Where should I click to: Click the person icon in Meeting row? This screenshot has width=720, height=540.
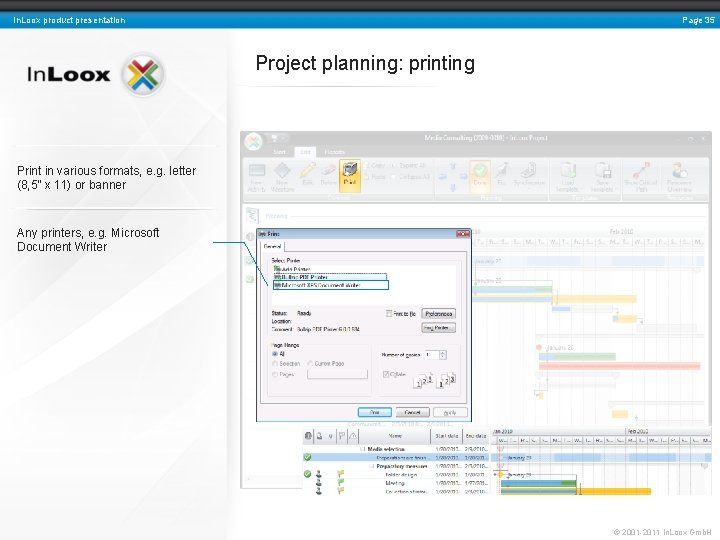pos(319,483)
